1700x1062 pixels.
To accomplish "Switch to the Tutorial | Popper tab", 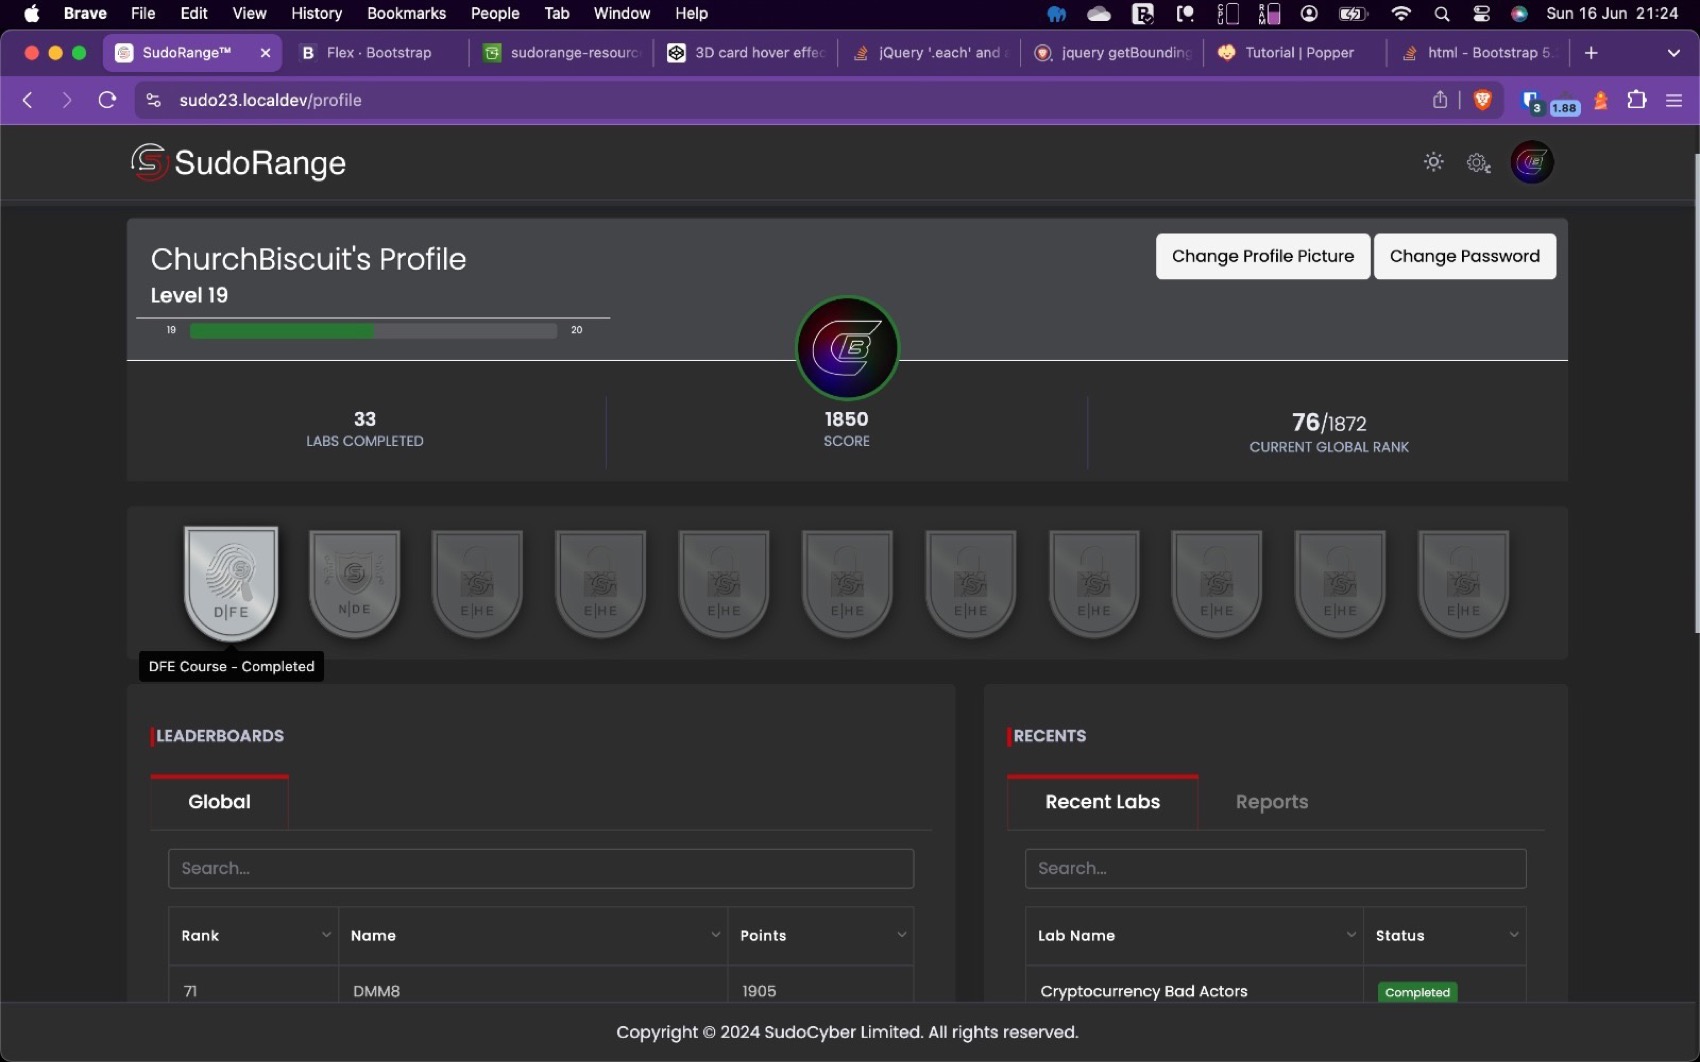I will [x=1299, y=53].
